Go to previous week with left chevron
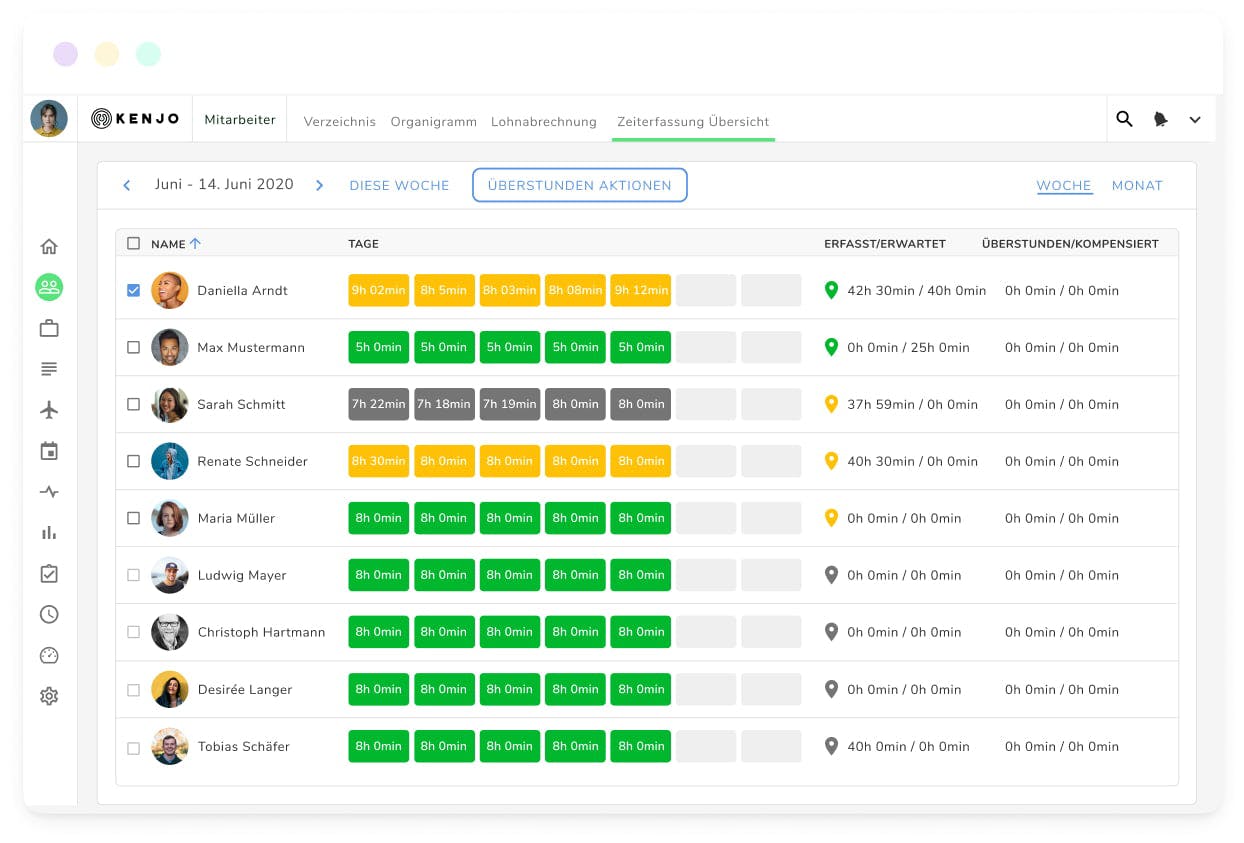Image resolution: width=1244 pixels, height=843 pixels. (x=127, y=185)
